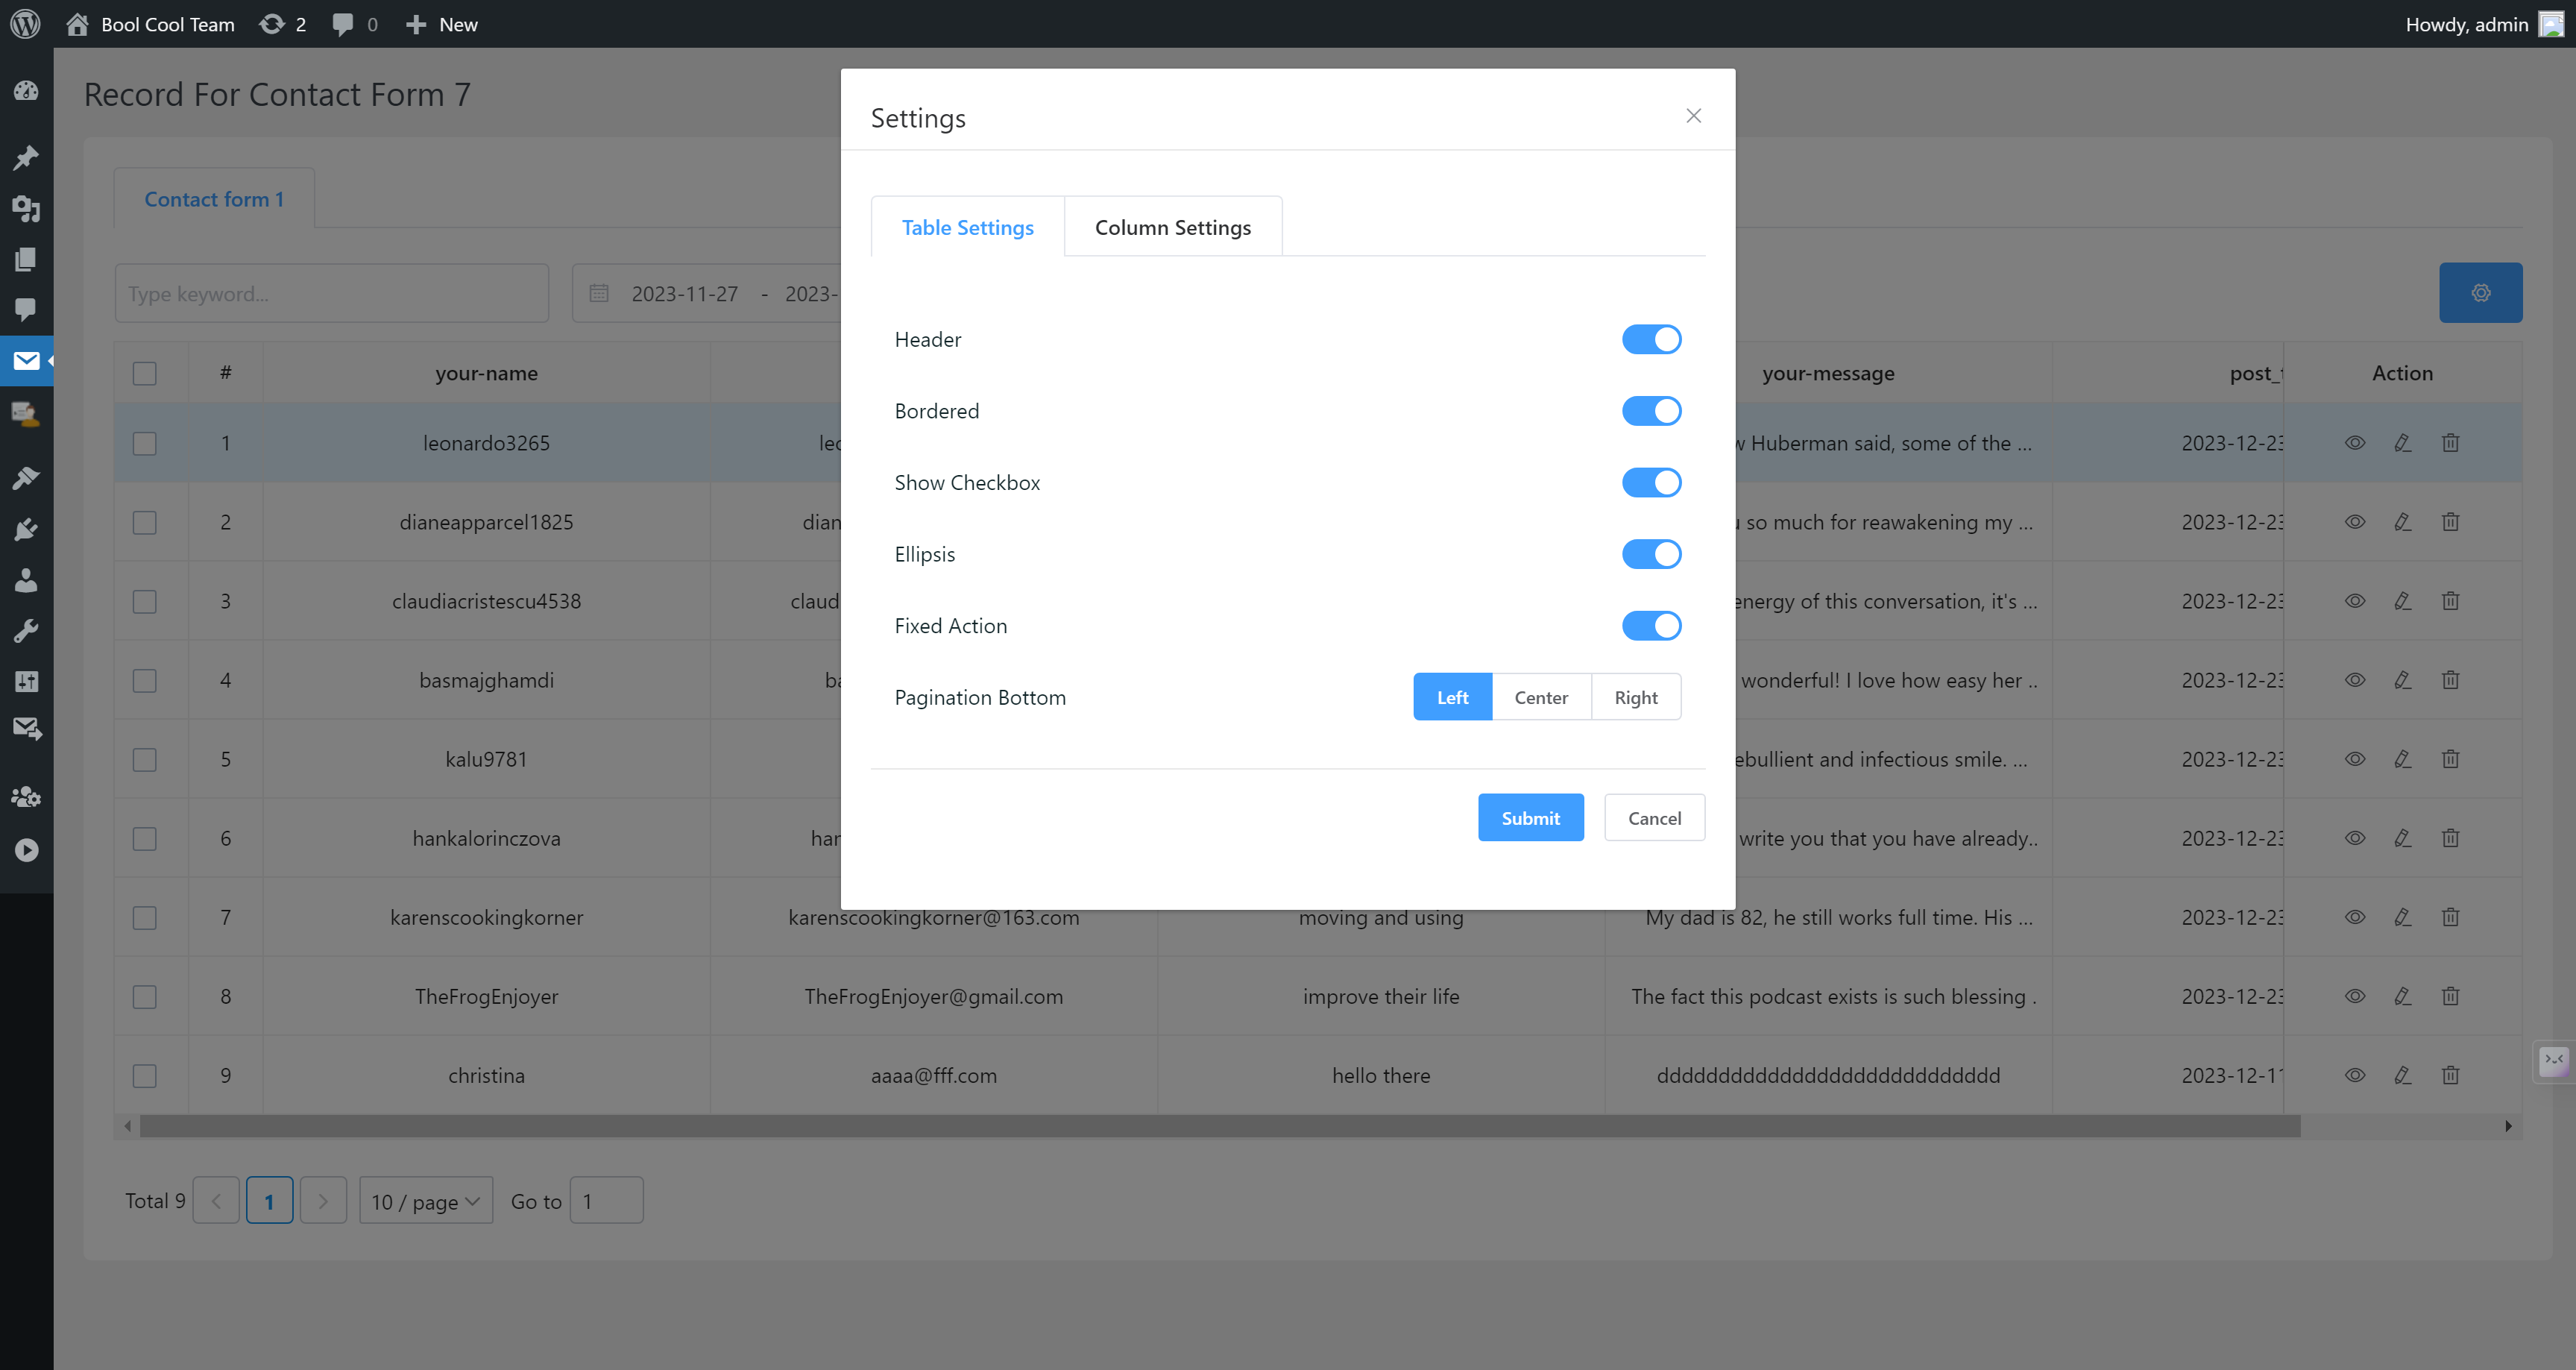This screenshot has height=1370, width=2576.
Task: Select the Table Settings tab
Action: click(x=967, y=227)
